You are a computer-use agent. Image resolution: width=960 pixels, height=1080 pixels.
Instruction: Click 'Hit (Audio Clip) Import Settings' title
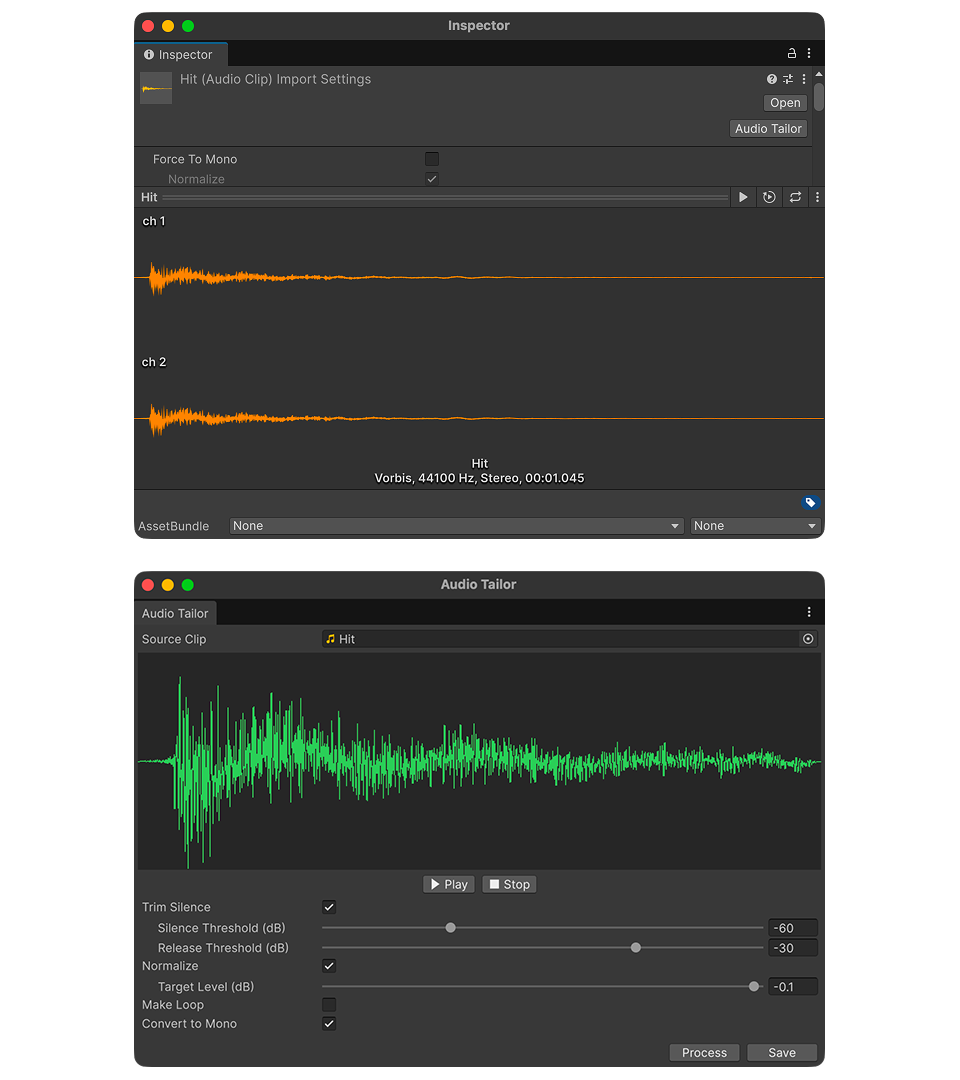[275, 79]
